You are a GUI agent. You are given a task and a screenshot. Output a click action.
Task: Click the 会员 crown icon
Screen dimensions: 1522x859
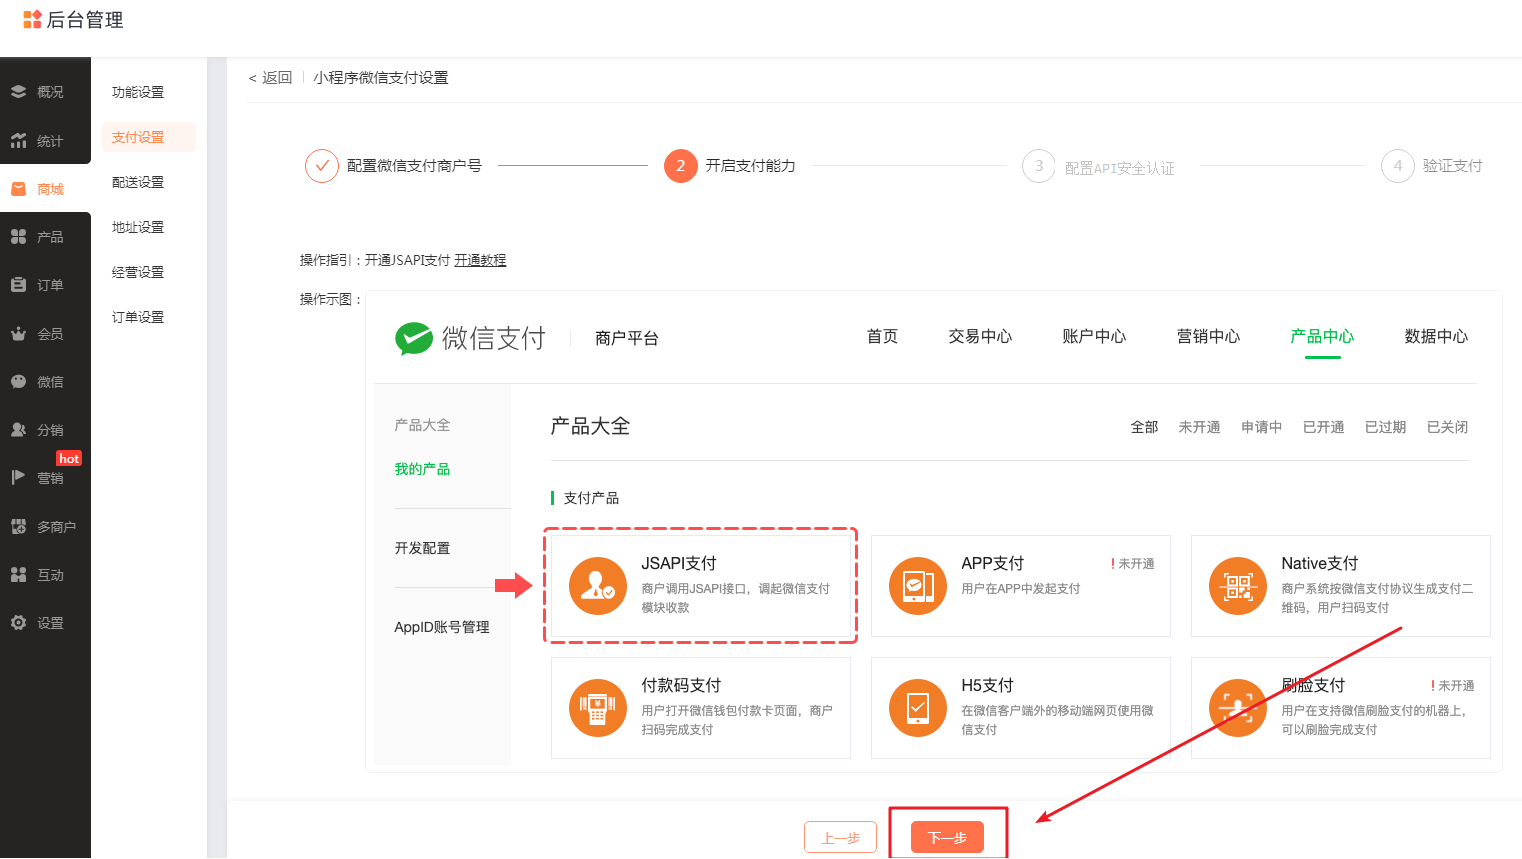[18, 334]
